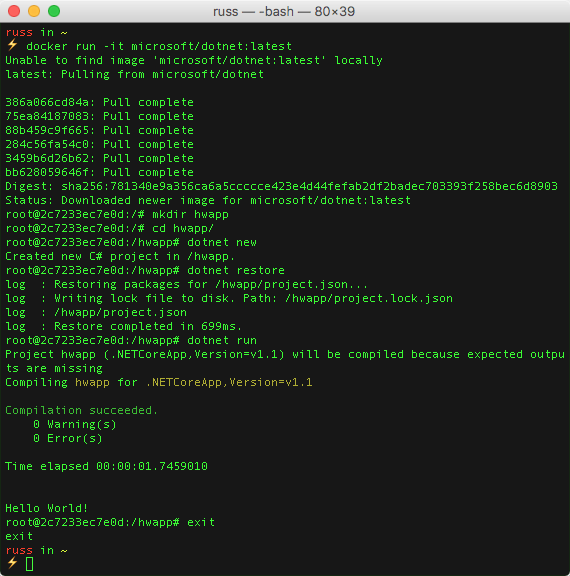Click the lightning bolt before docker run command
The image size is (570, 576).
(12, 45)
